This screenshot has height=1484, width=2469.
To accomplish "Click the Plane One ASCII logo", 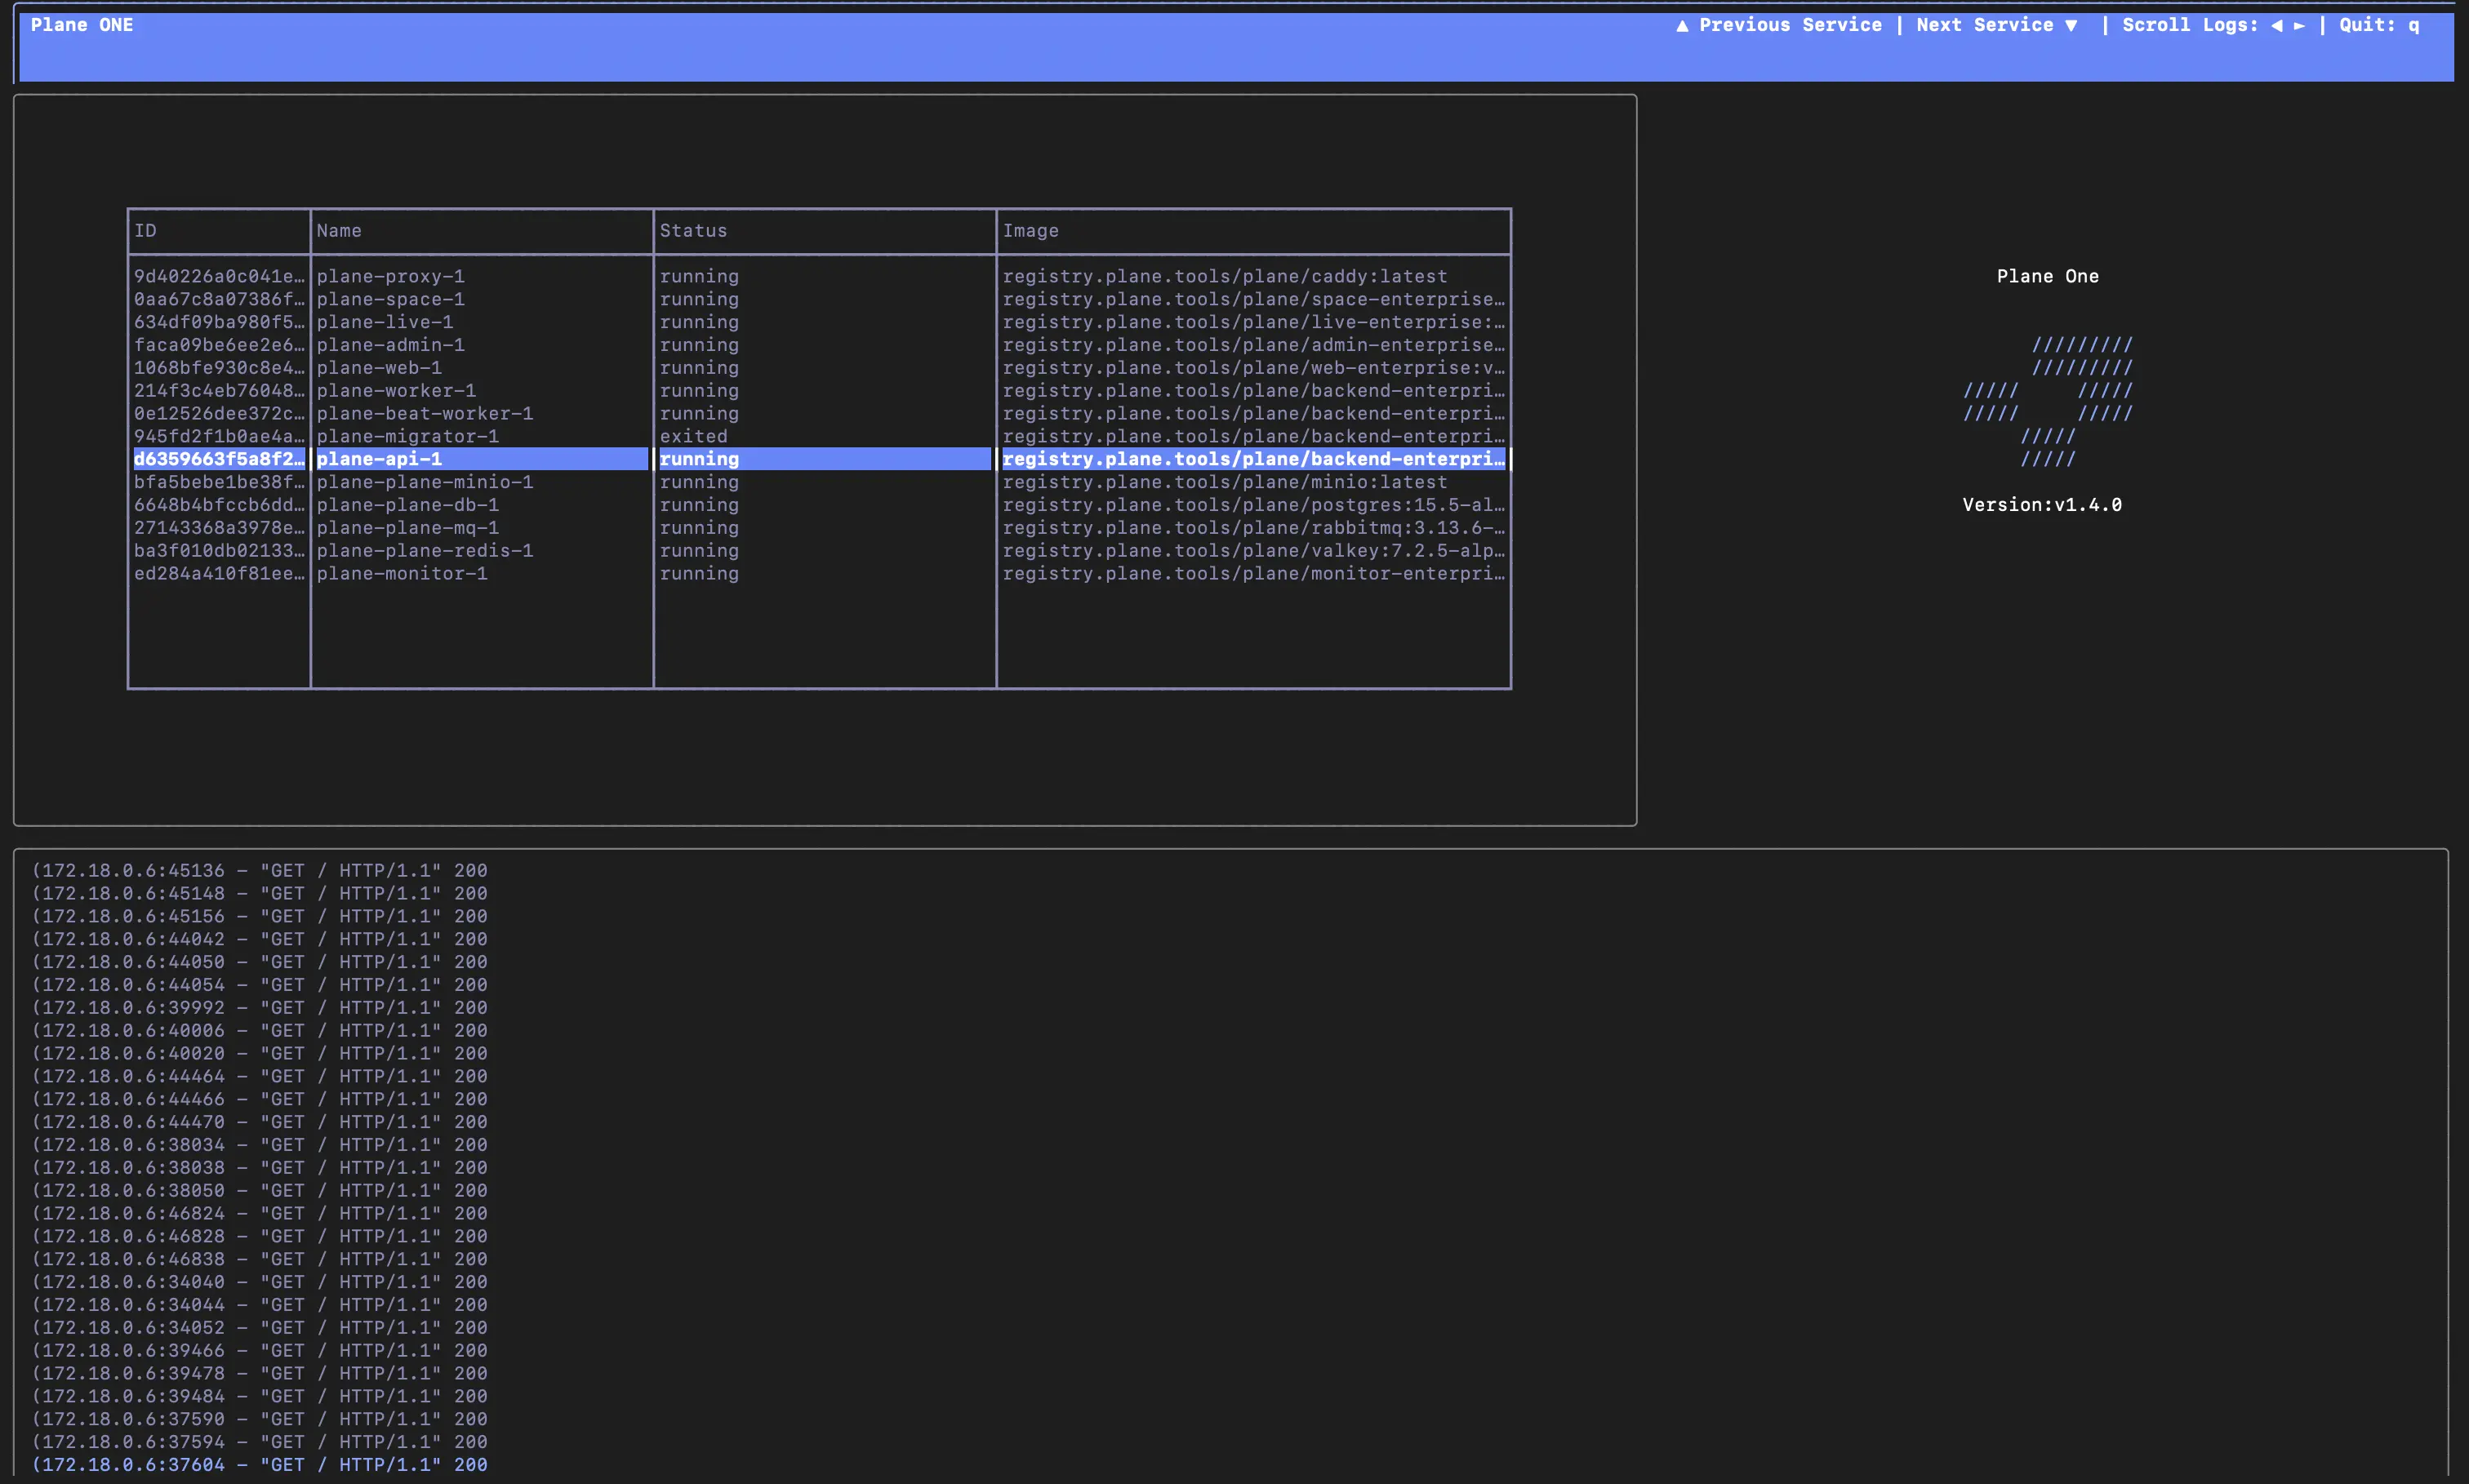I will pyautogui.click(x=2048, y=401).
